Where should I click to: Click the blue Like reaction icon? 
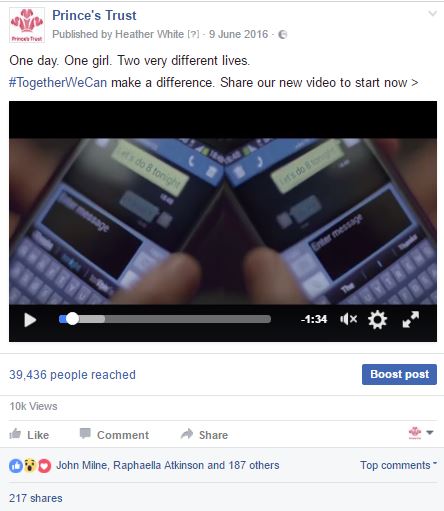coord(16,466)
